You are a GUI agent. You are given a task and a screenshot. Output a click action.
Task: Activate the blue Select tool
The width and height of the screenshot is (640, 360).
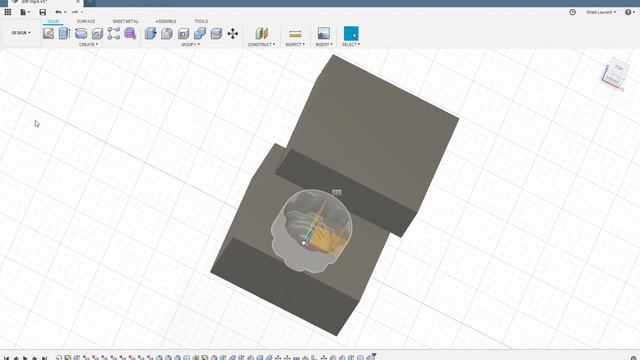click(351, 33)
